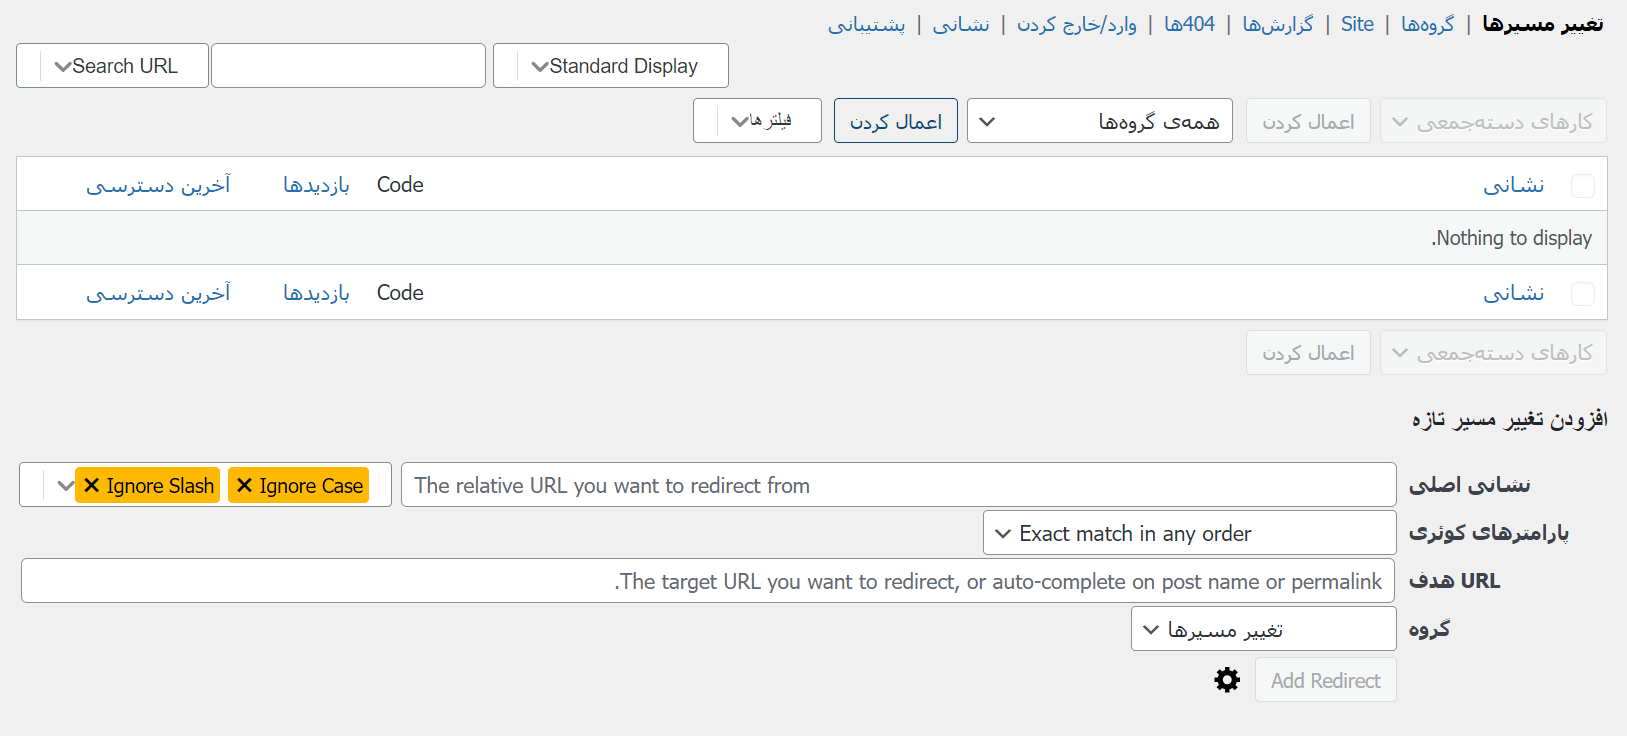Go to the top menu نشانی tab
1627x736 pixels.
(961, 24)
